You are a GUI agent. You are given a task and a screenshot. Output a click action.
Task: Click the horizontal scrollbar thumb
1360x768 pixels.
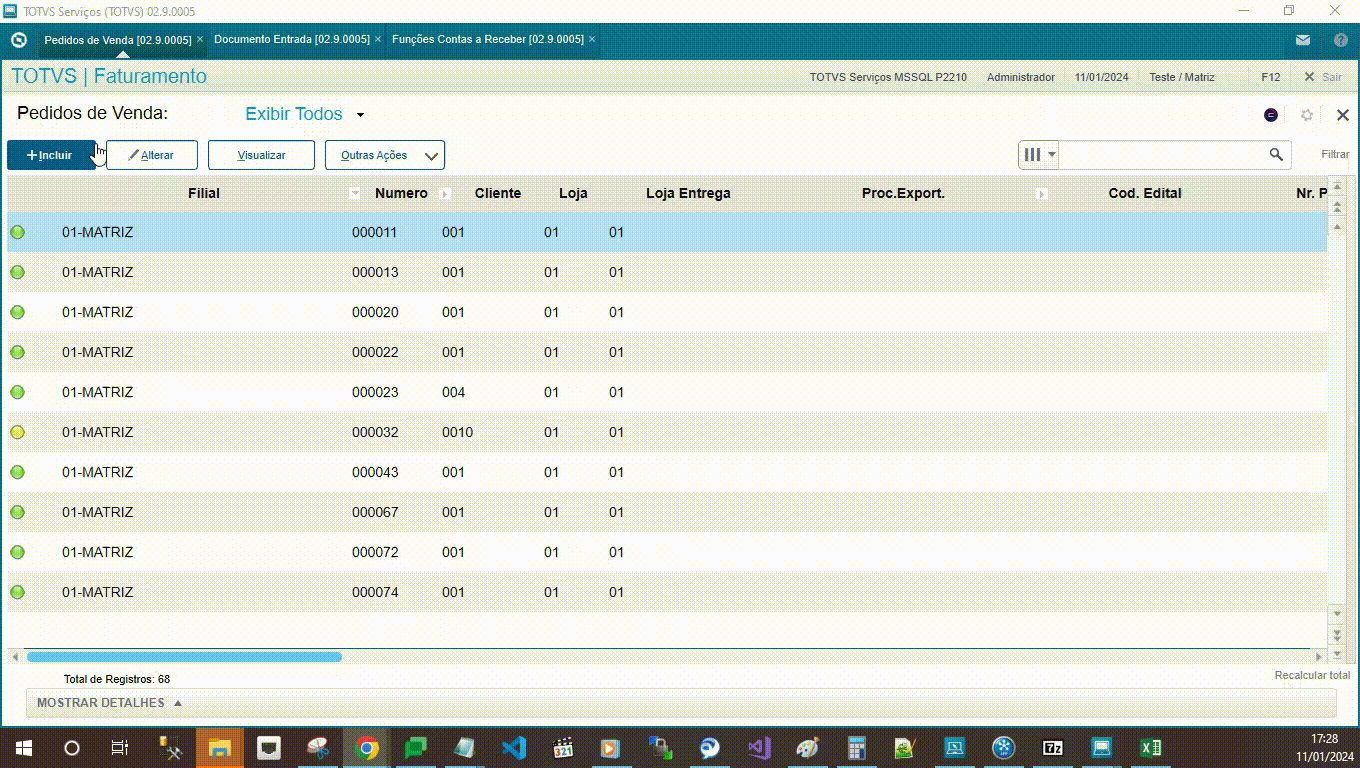point(184,657)
